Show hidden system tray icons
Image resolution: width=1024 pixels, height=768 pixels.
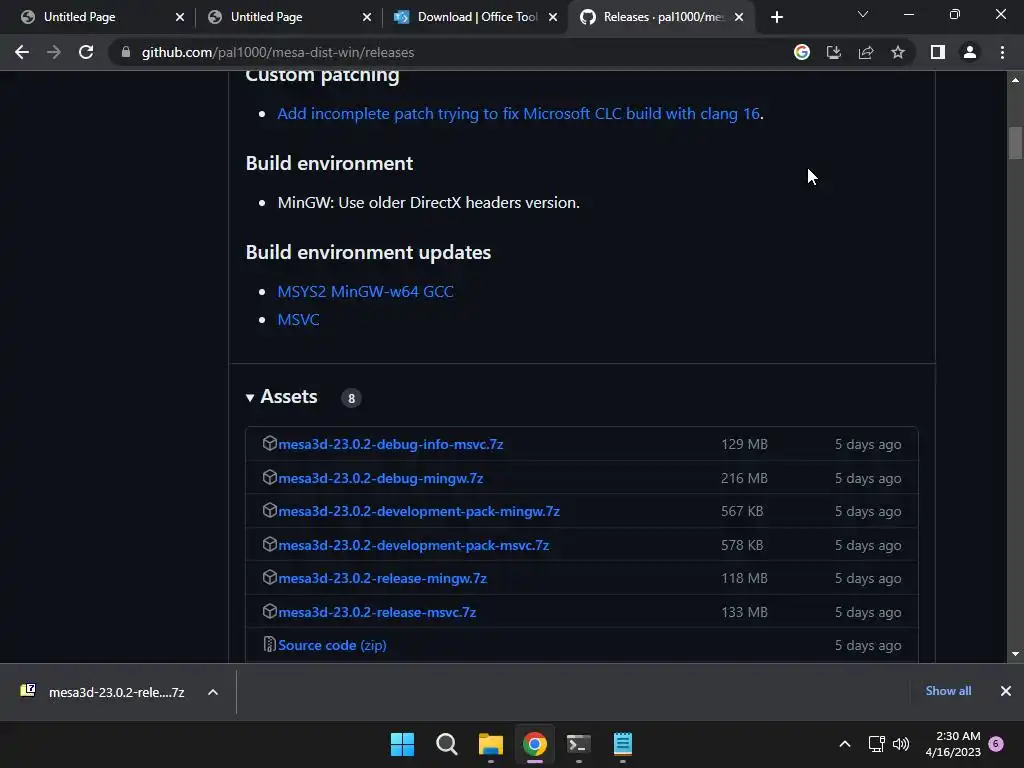tap(844, 744)
